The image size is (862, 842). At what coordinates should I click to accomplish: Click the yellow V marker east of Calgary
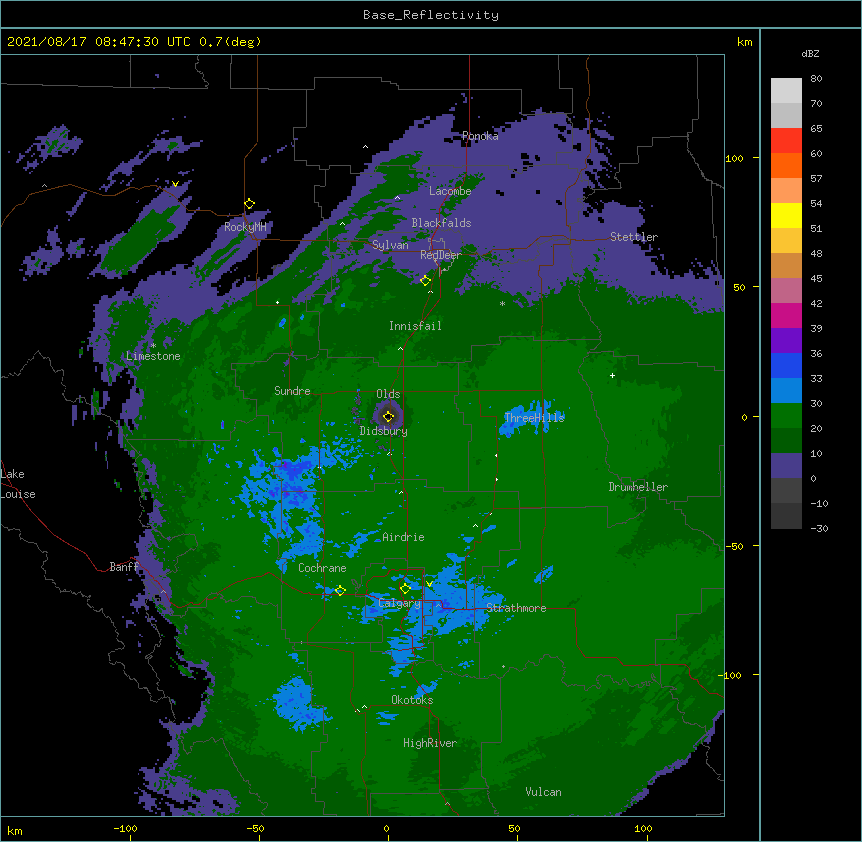click(429, 584)
